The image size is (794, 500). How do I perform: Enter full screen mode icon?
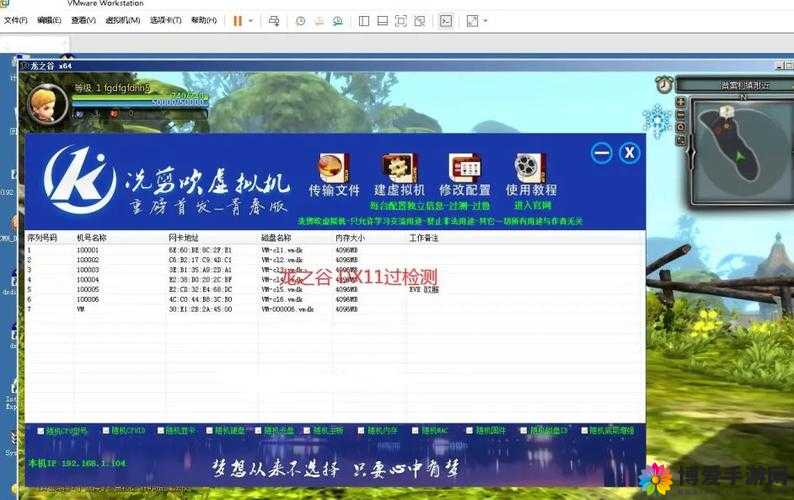pos(401,21)
